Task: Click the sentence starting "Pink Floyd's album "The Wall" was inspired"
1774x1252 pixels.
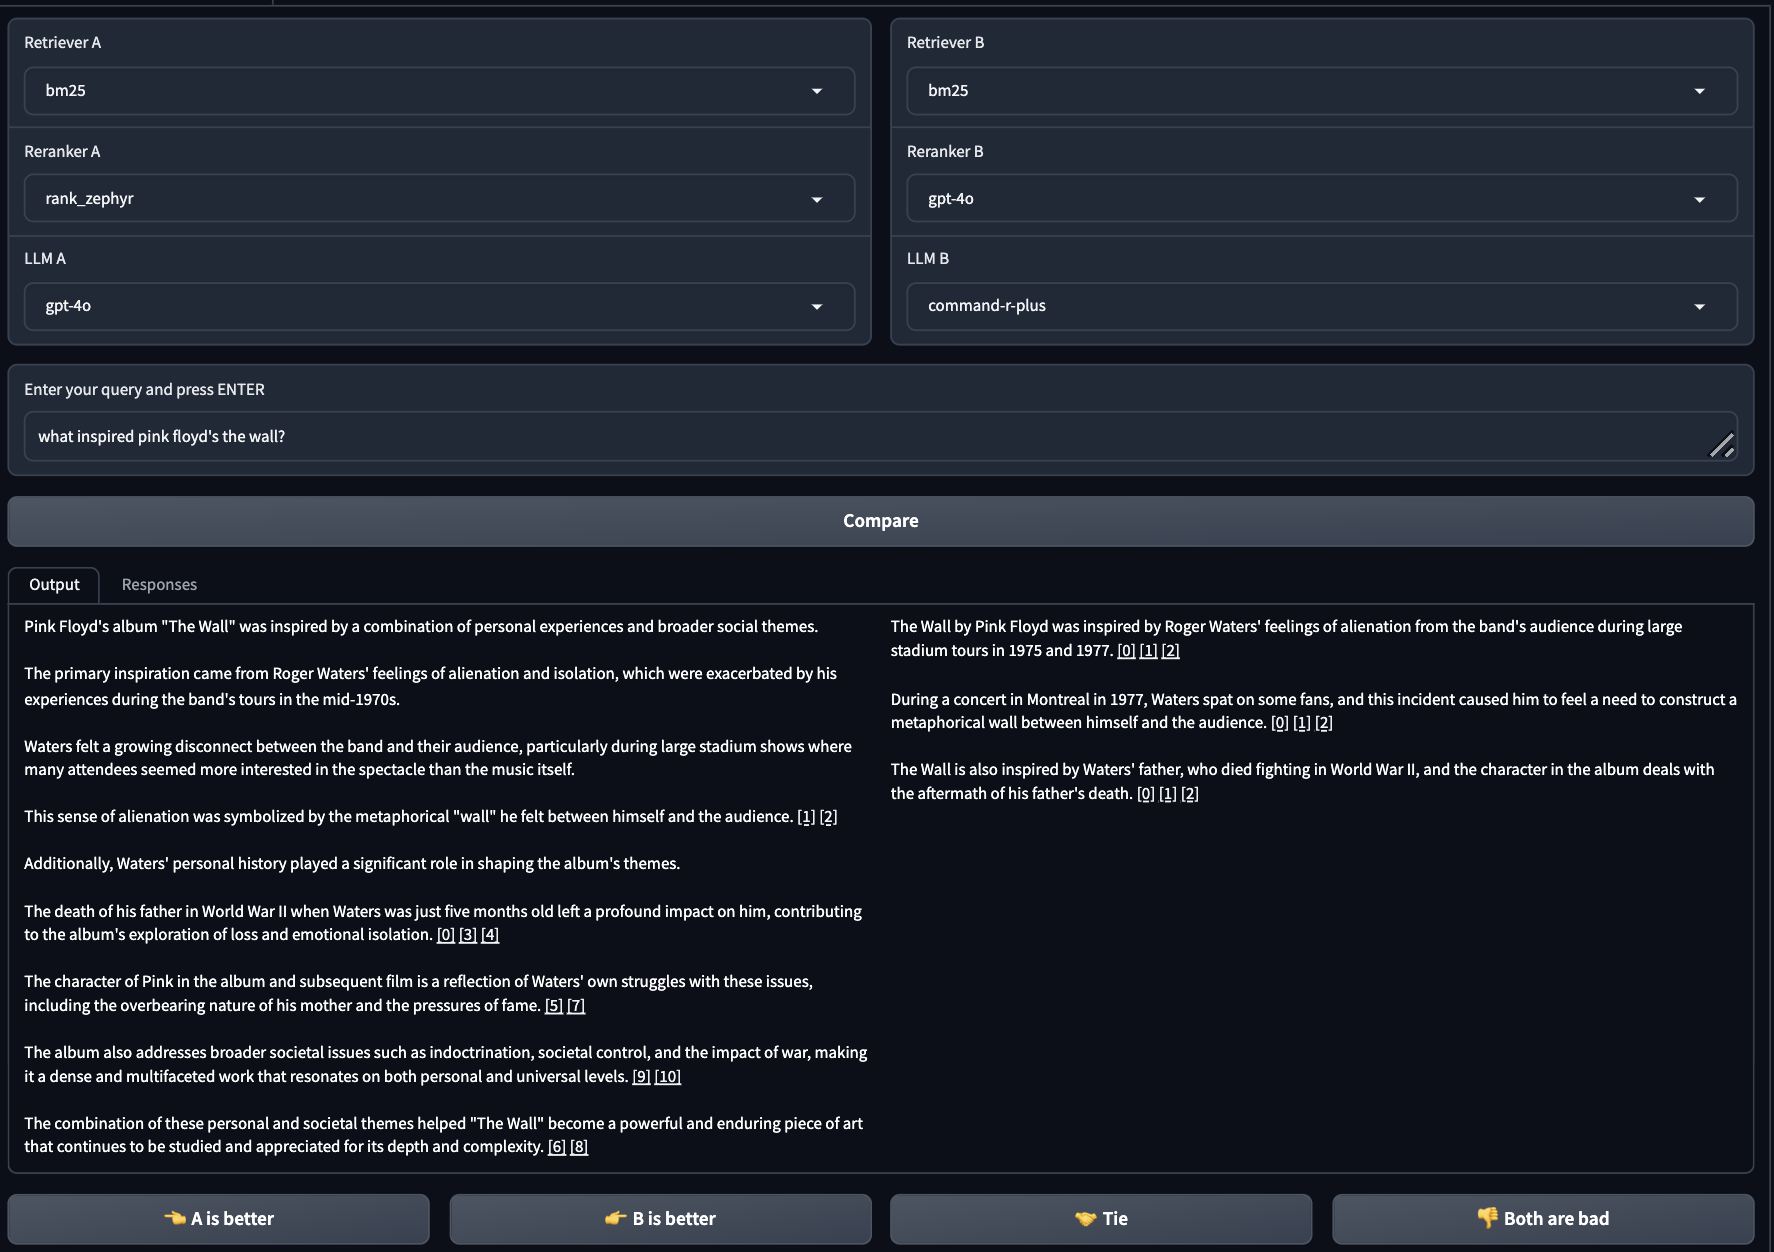Action: point(421,627)
